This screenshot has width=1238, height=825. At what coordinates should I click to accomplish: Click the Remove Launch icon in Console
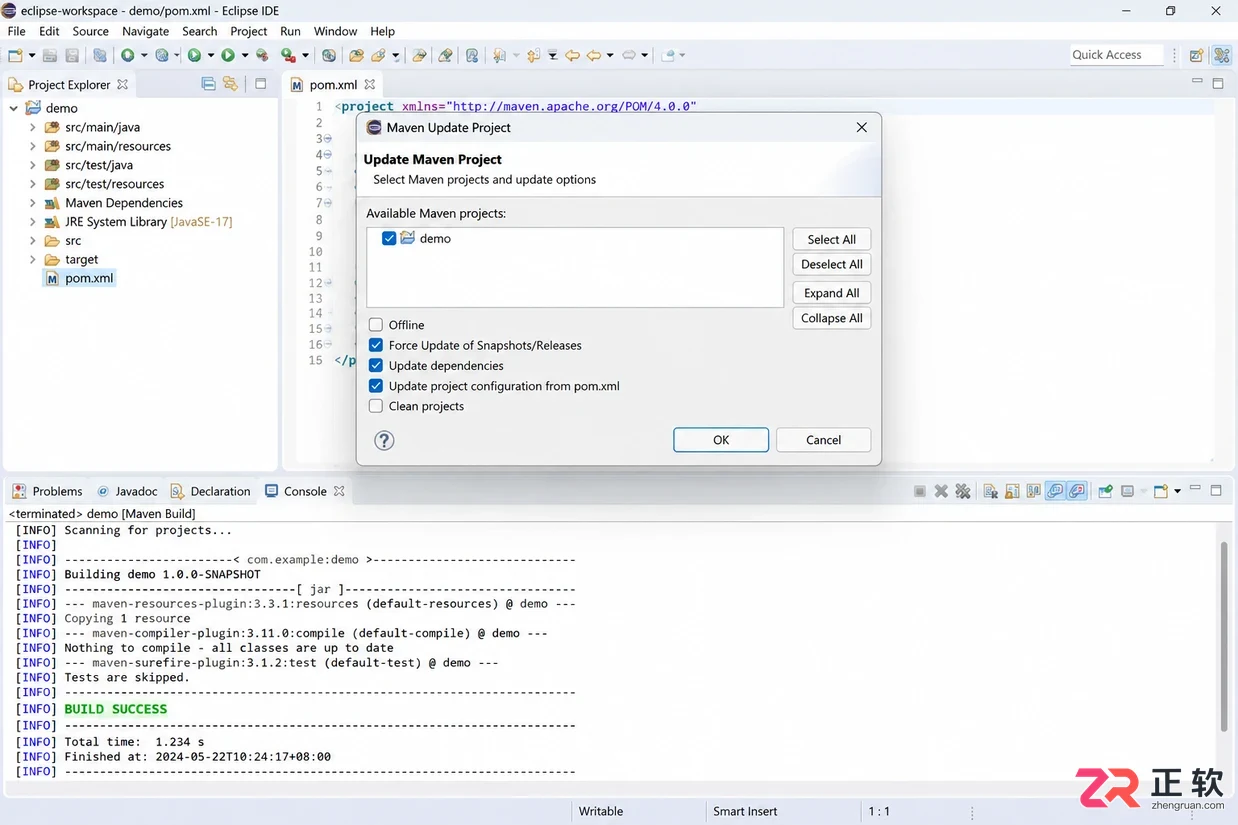click(x=941, y=491)
